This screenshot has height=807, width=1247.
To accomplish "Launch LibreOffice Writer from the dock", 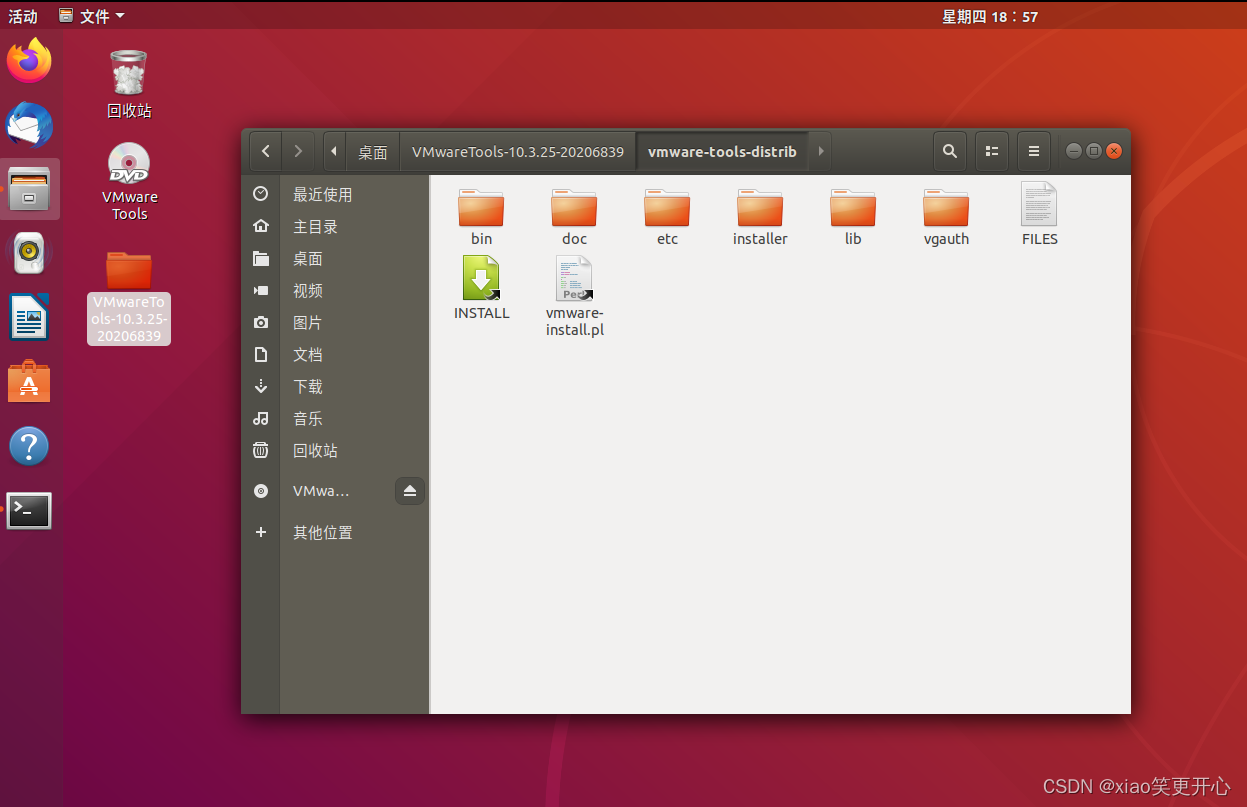I will 29,318.
